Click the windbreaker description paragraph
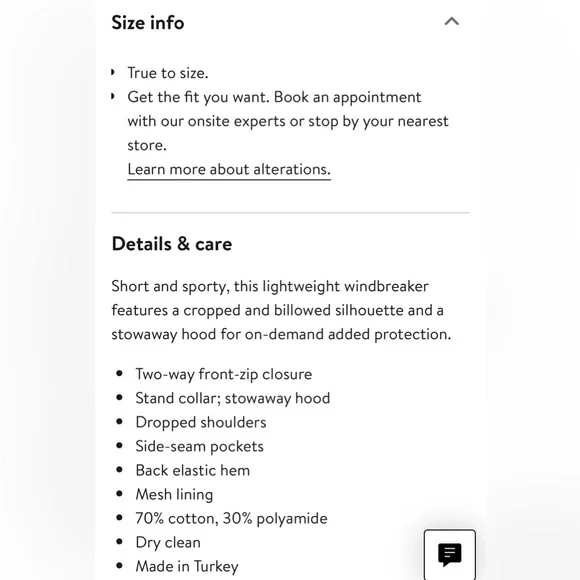This screenshot has width=580, height=580. pyautogui.click(x=281, y=310)
